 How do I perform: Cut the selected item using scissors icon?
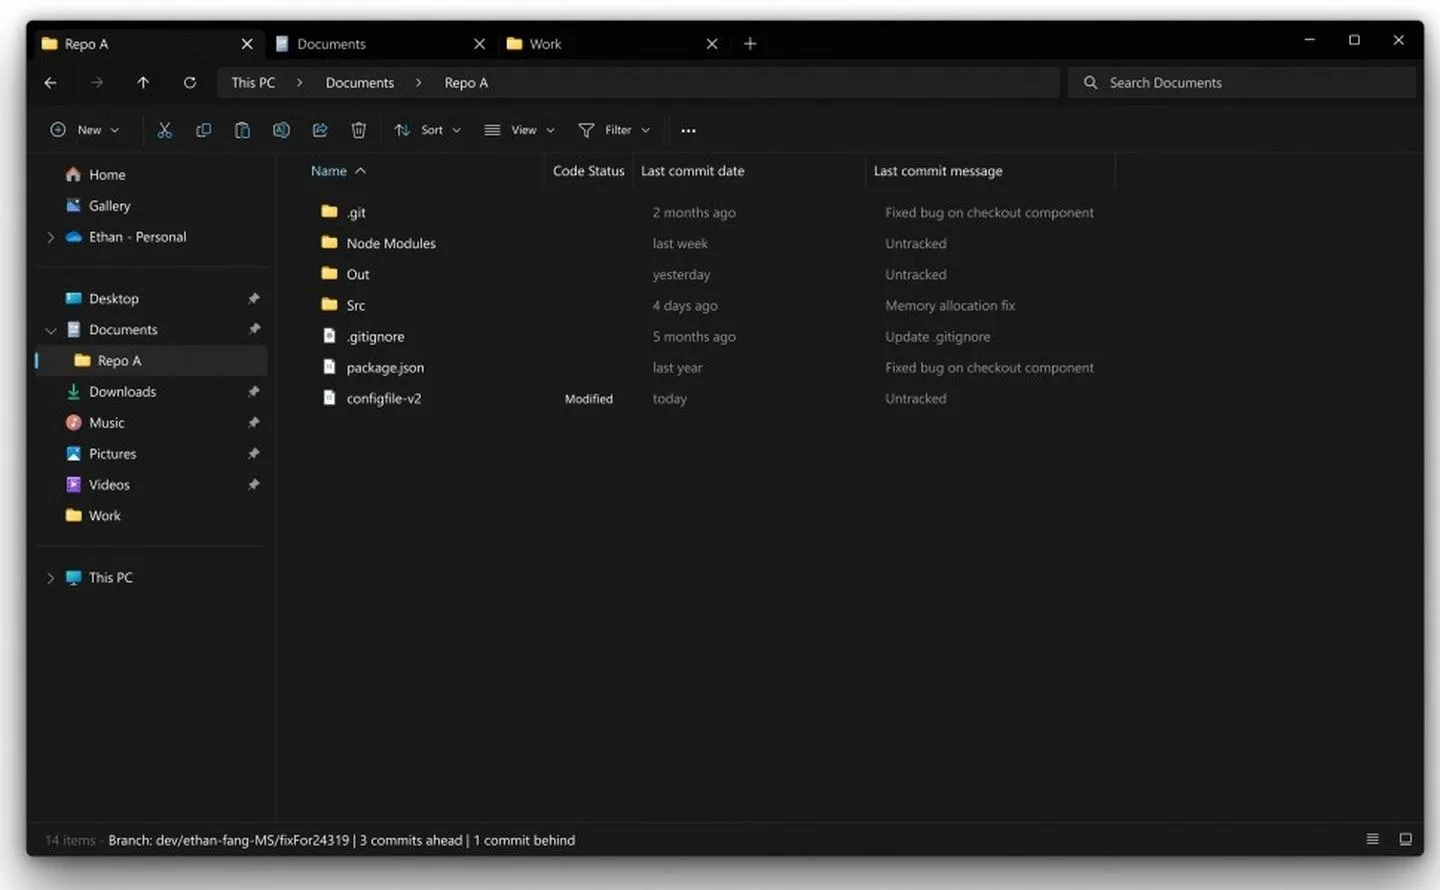[x=165, y=130]
